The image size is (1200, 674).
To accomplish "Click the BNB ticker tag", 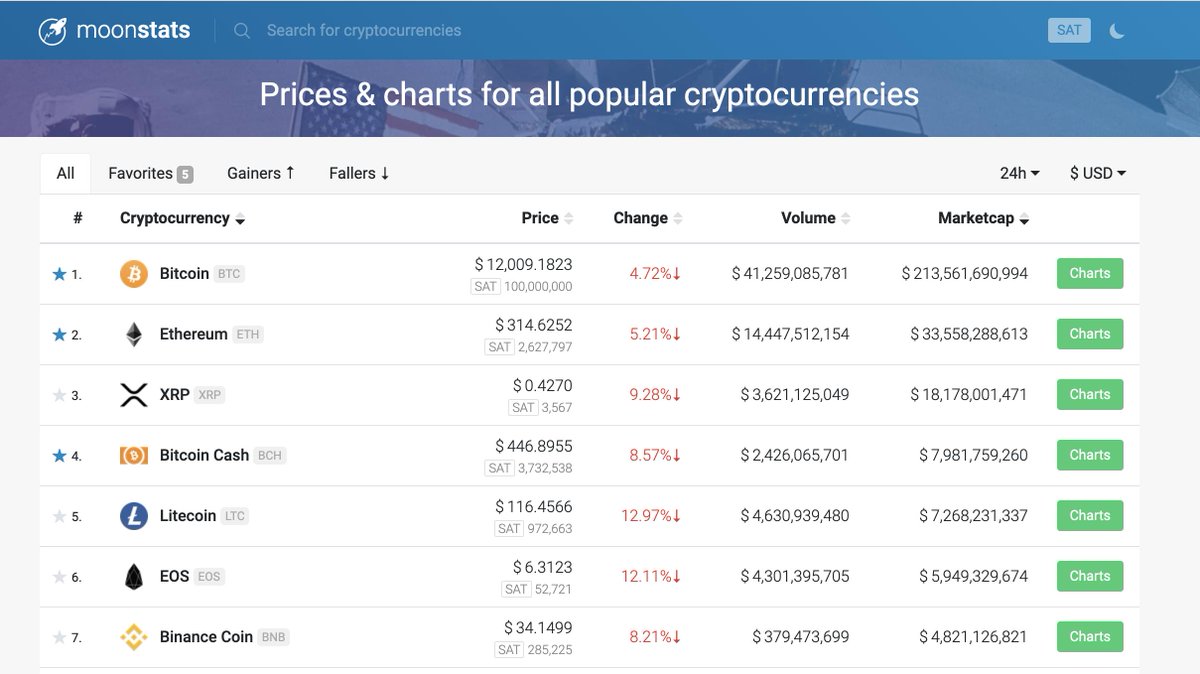I will [273, 637].
